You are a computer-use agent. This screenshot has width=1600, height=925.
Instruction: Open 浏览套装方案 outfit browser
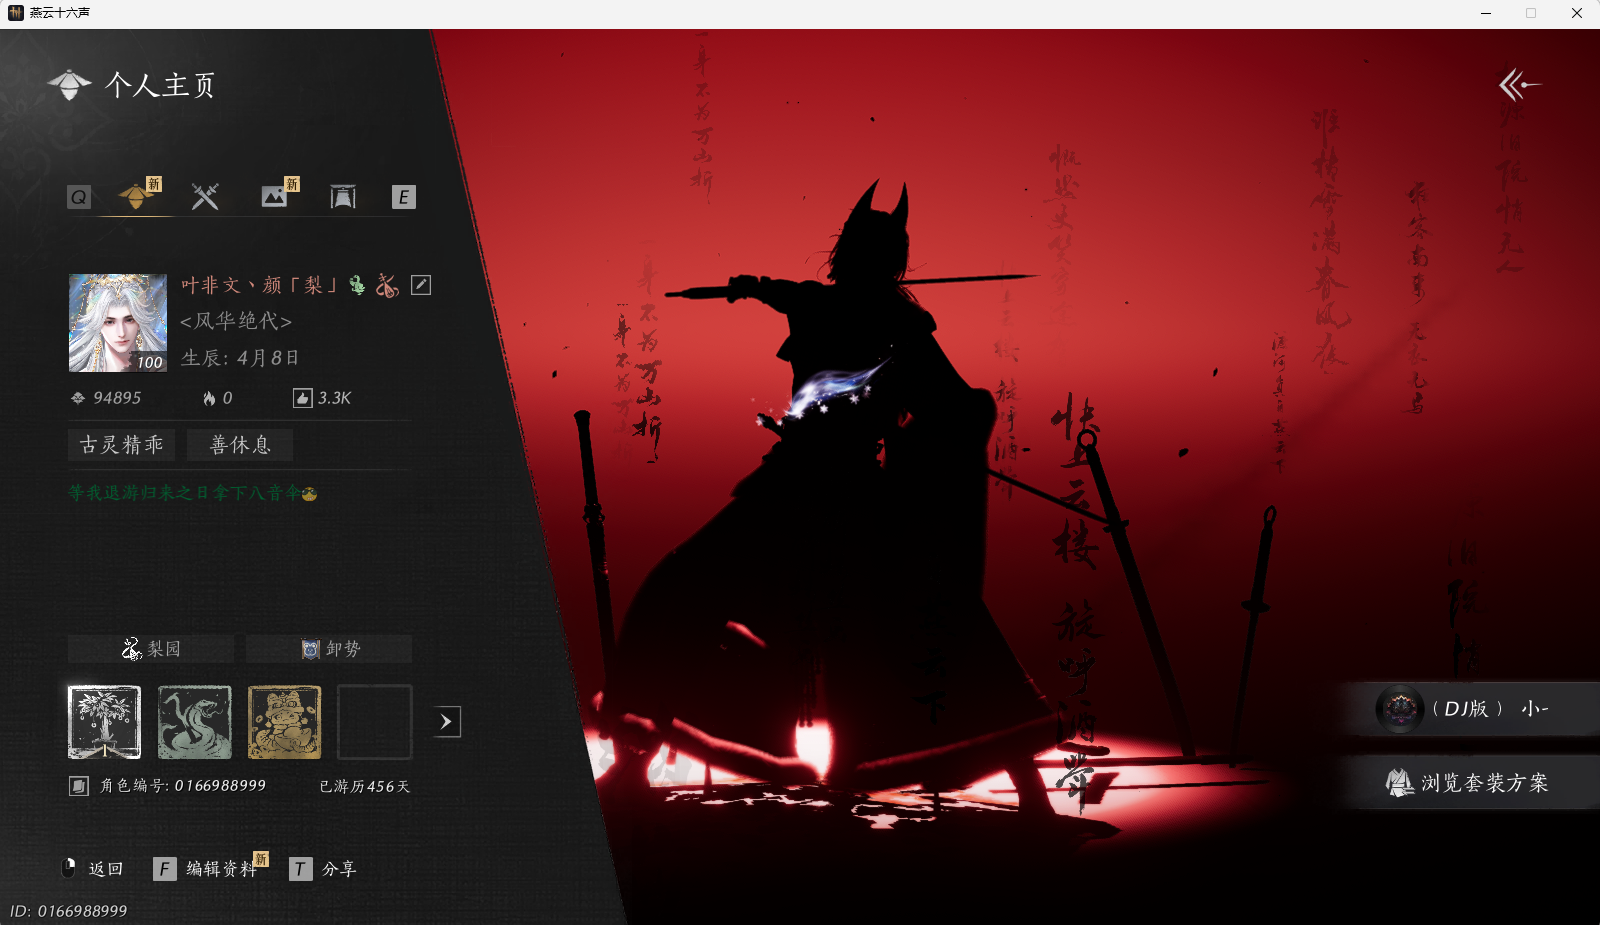coord(1470,783)
